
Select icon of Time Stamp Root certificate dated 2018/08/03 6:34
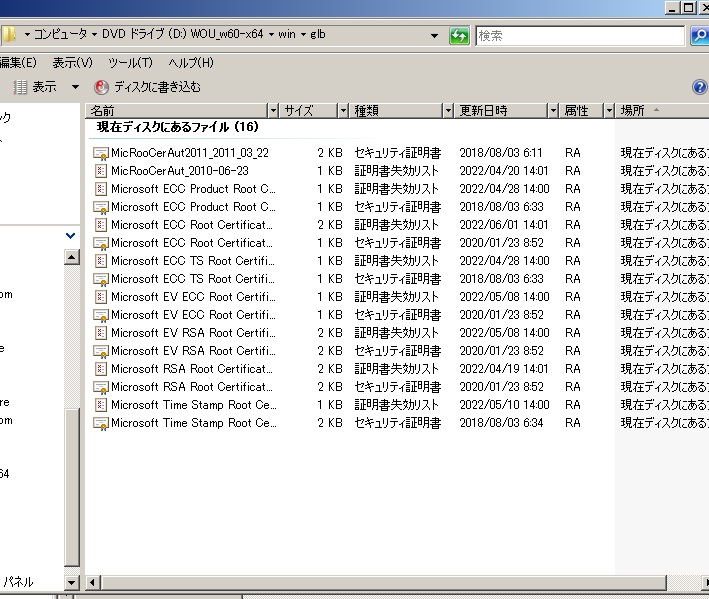point(100,424)
